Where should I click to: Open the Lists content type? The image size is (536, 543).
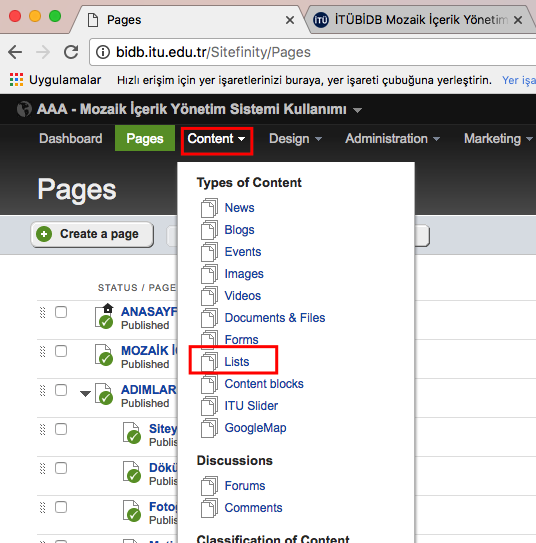(236, 362)
